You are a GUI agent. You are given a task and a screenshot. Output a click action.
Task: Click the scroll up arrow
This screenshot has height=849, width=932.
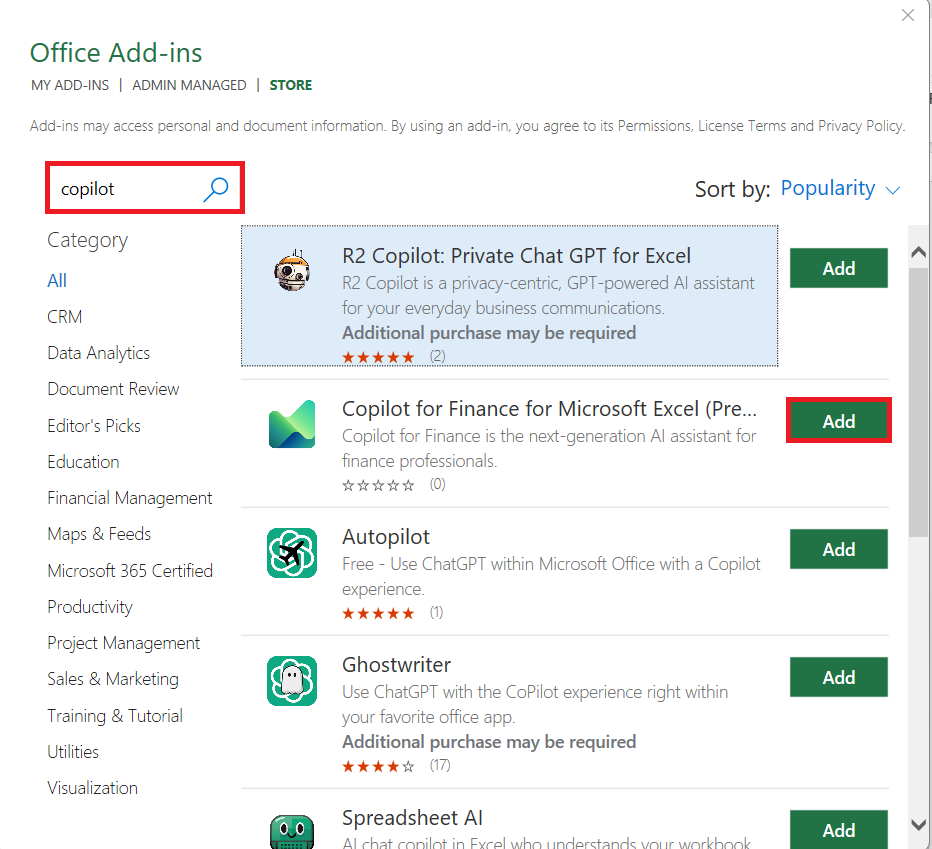pos(918,251)
